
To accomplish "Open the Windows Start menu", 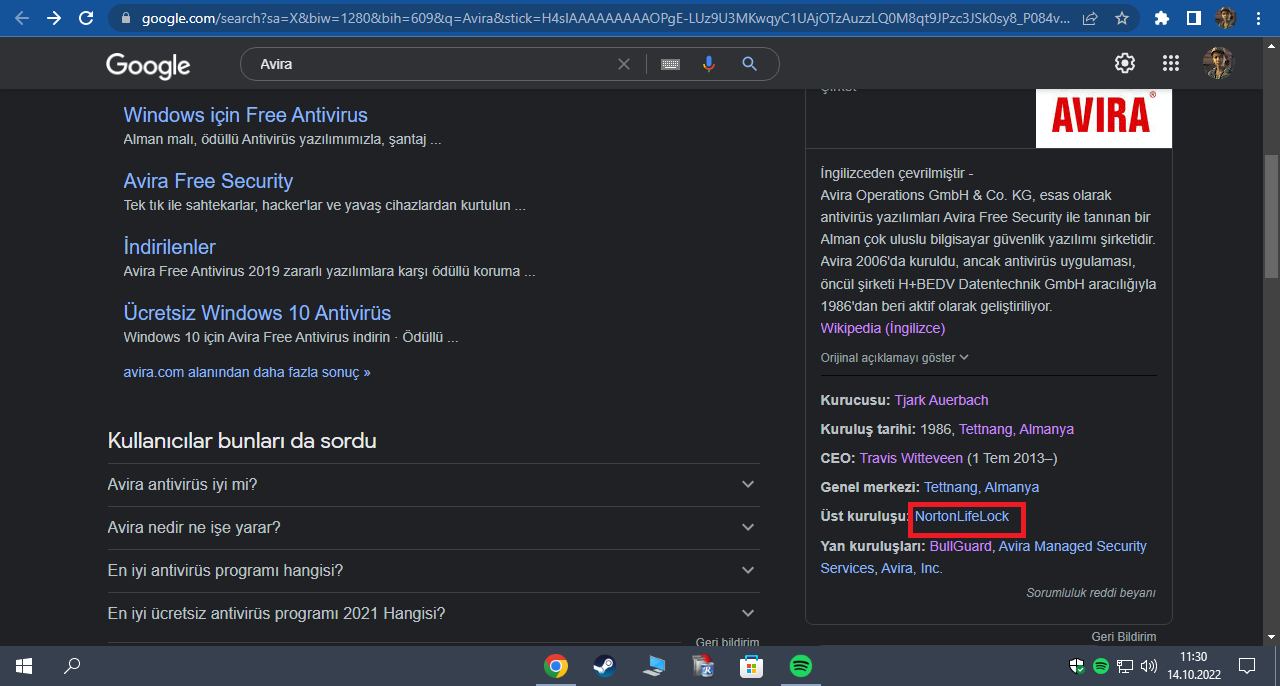I will point(23,665).
